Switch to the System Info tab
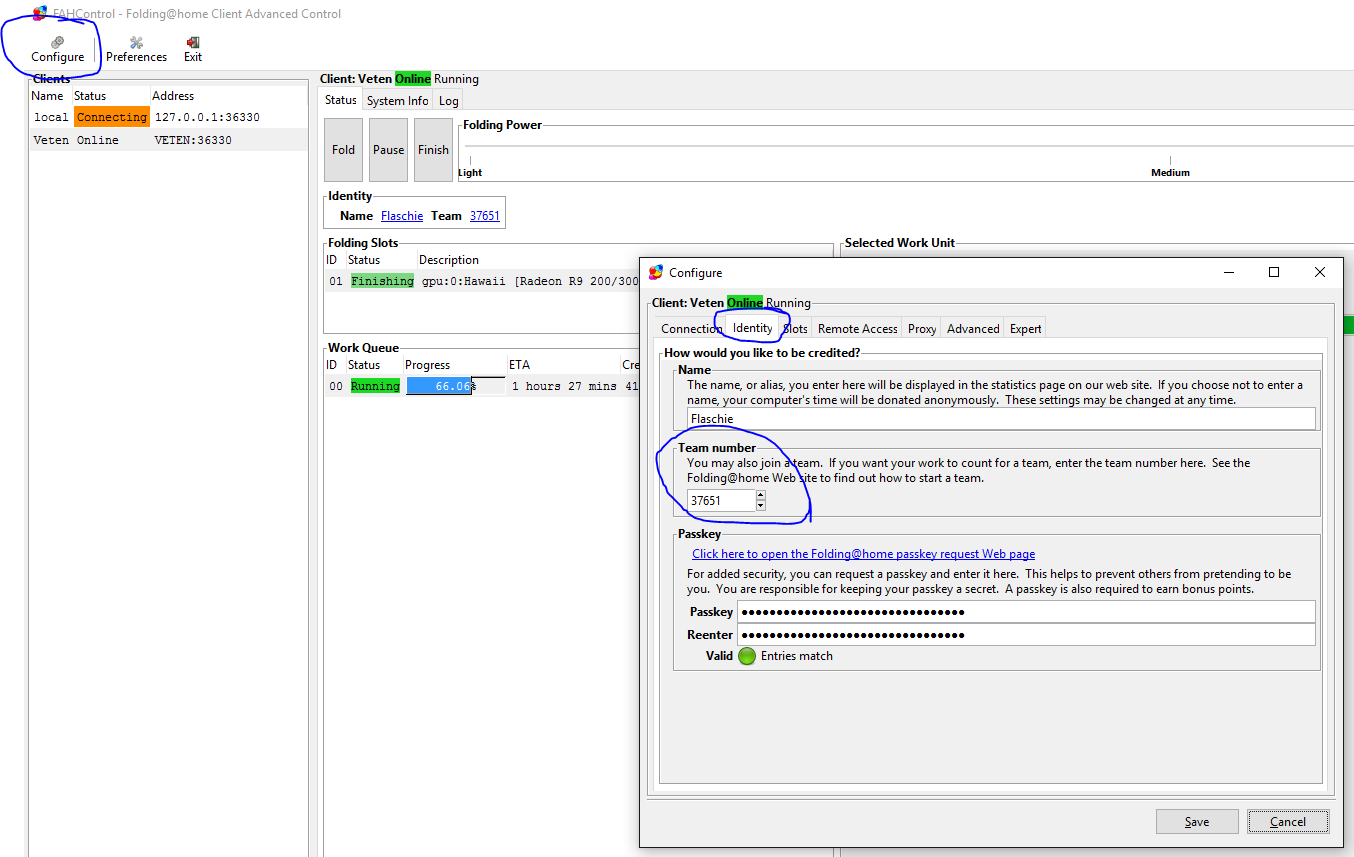The image size is (1354, 857). (397, 101)
